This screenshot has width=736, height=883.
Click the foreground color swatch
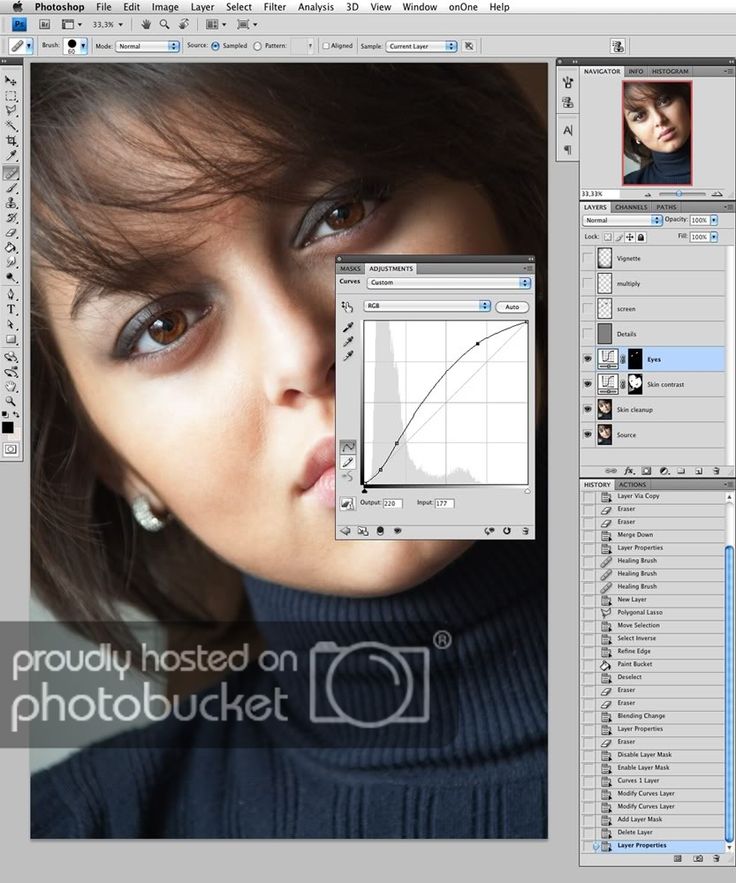coord(8,427)
